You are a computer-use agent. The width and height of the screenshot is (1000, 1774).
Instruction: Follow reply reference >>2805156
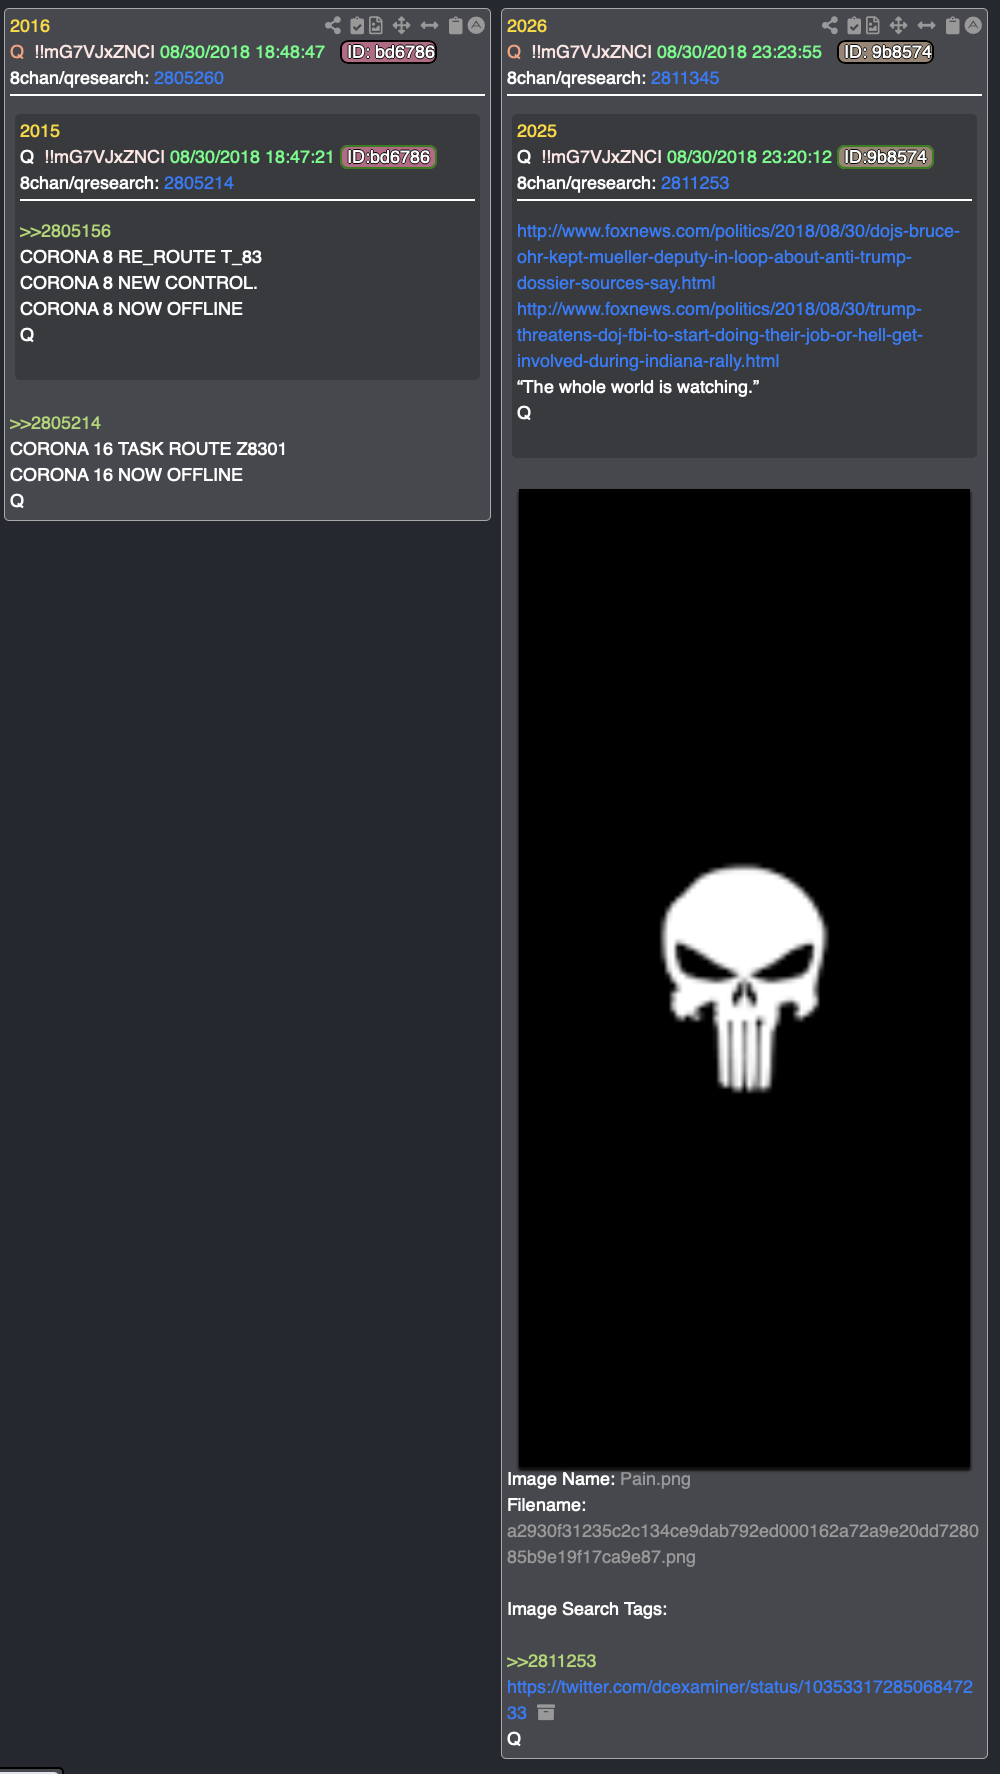(66, 231)
